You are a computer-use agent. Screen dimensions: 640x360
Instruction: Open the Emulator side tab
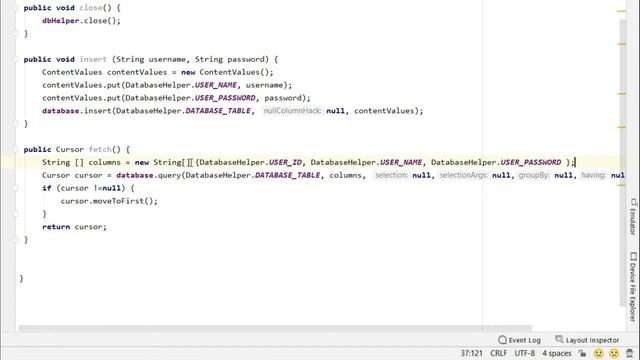coord(633,217)
